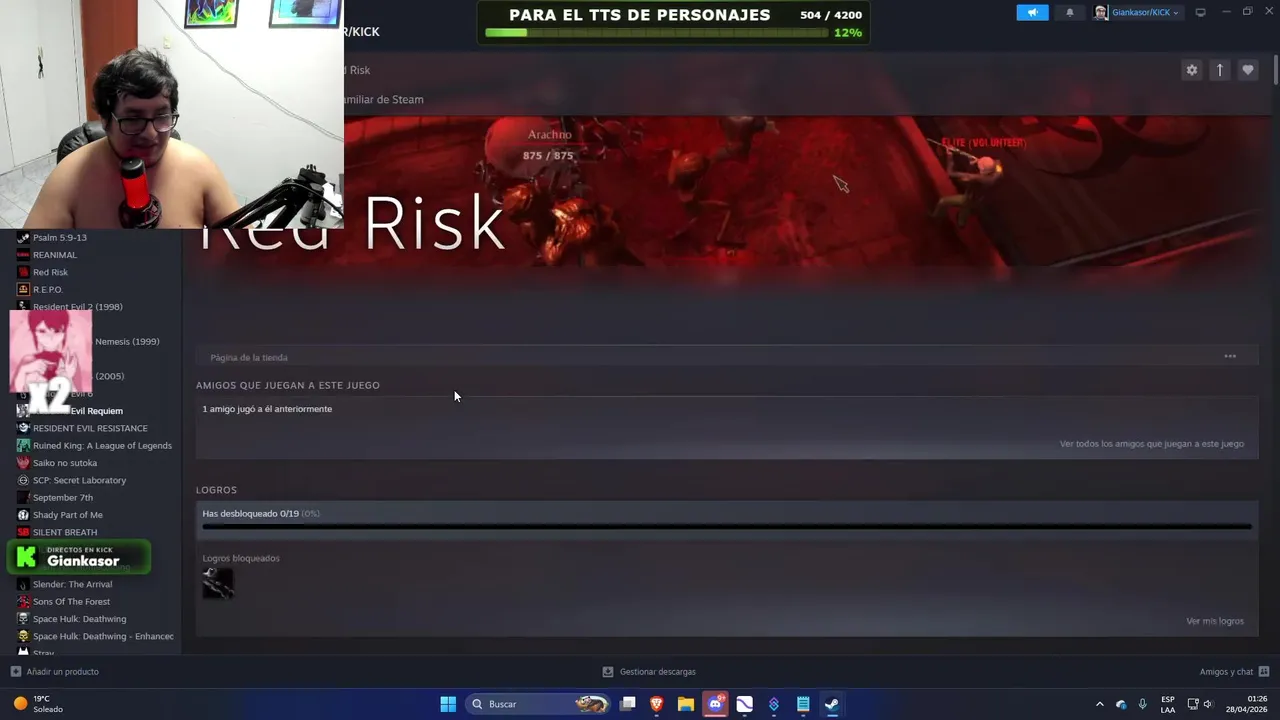The image size is (1280, 720).
Task: Click the TTS de personajes goal progress bar
Action: click(x=656, y=33)
